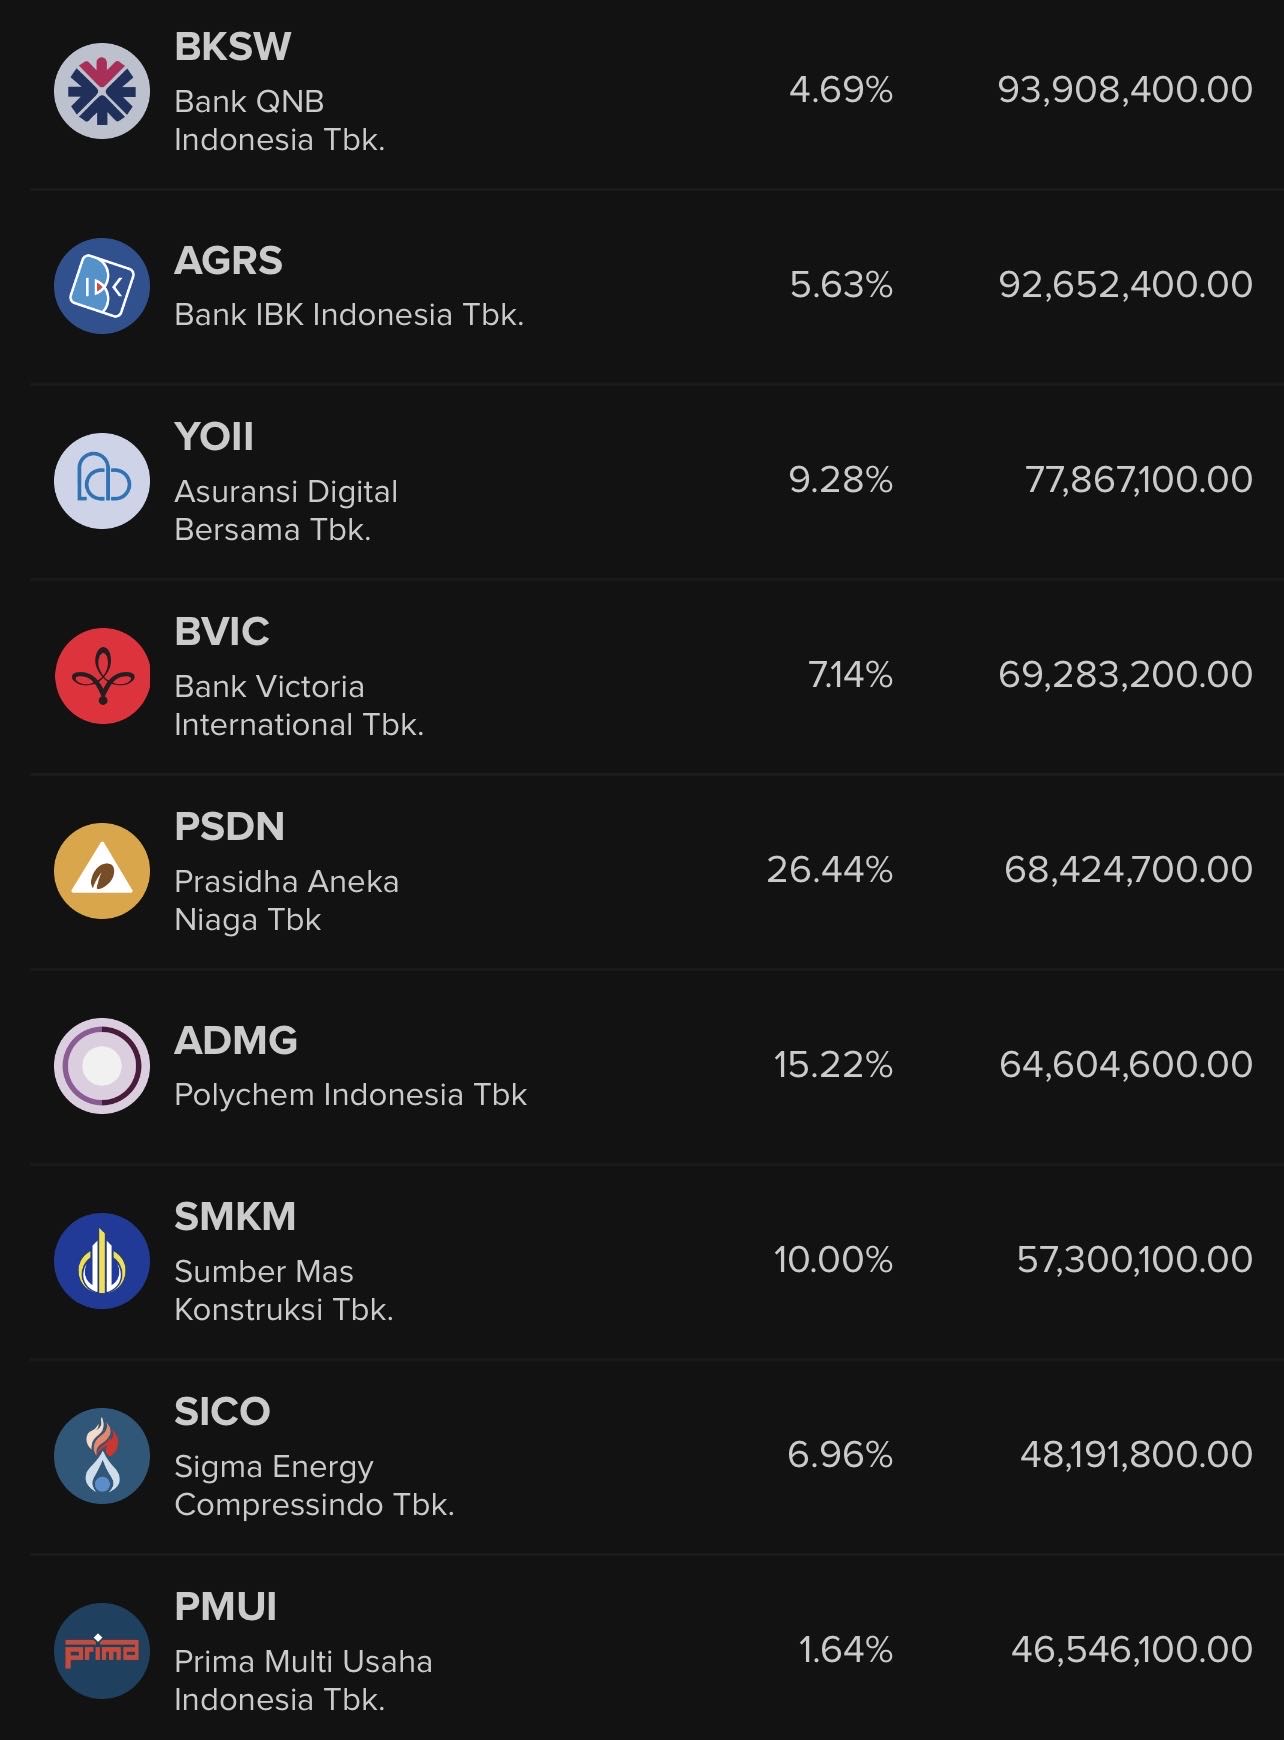This screenshot has width=1284, height=1740.
Task: Tap the Bank IBK Indonesia logo icon
Action: coord(102,286)
